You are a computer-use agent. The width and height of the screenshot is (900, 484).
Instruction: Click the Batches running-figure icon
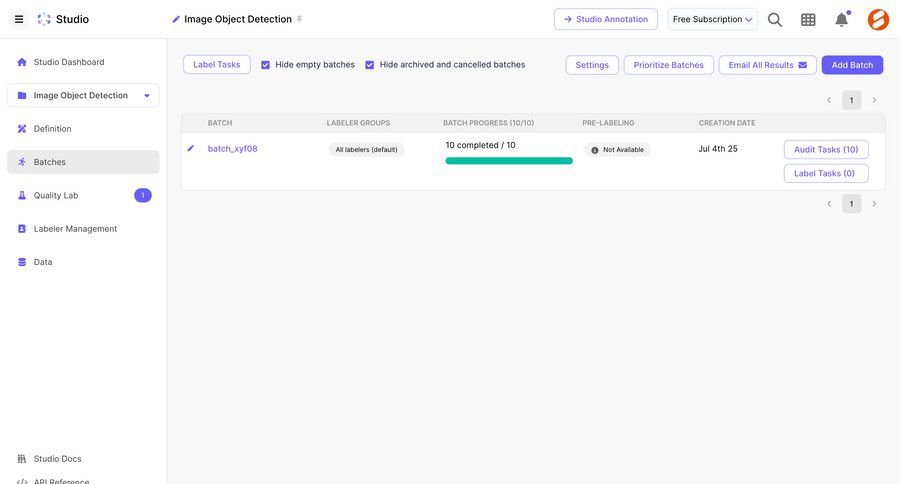(22, 162)
